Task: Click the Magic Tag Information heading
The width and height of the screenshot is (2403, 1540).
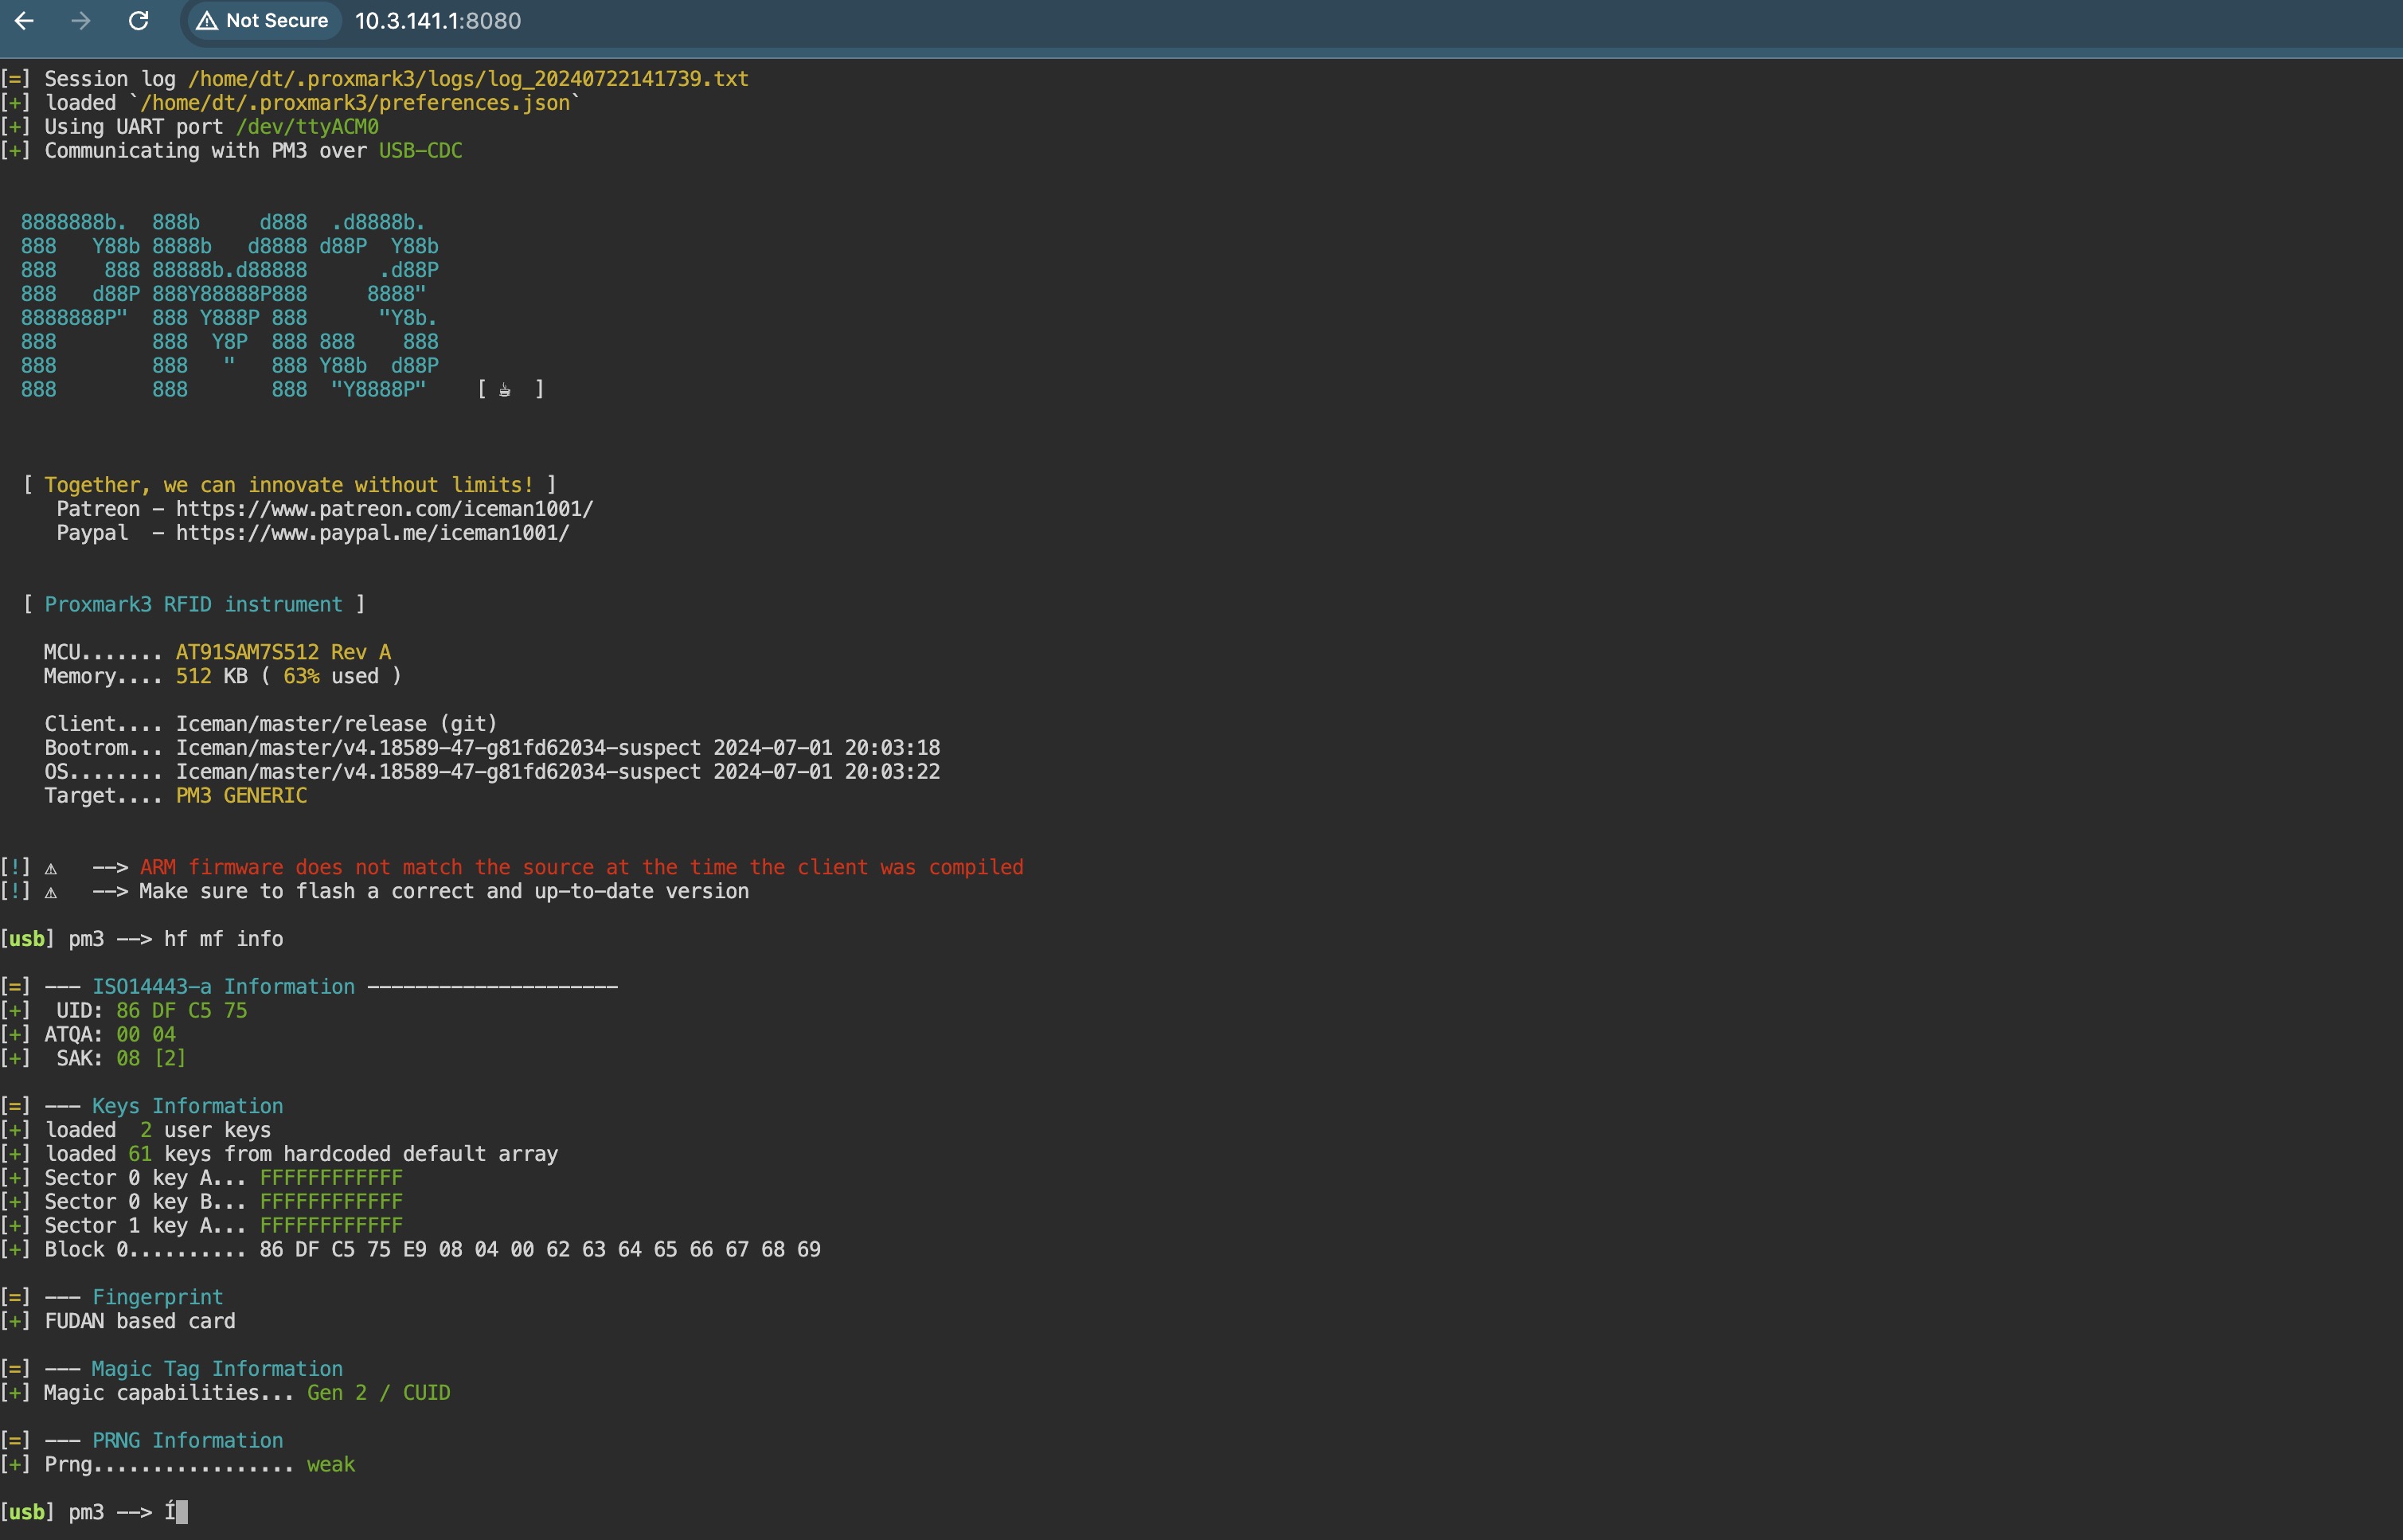Action: (x=217, y=1369)
